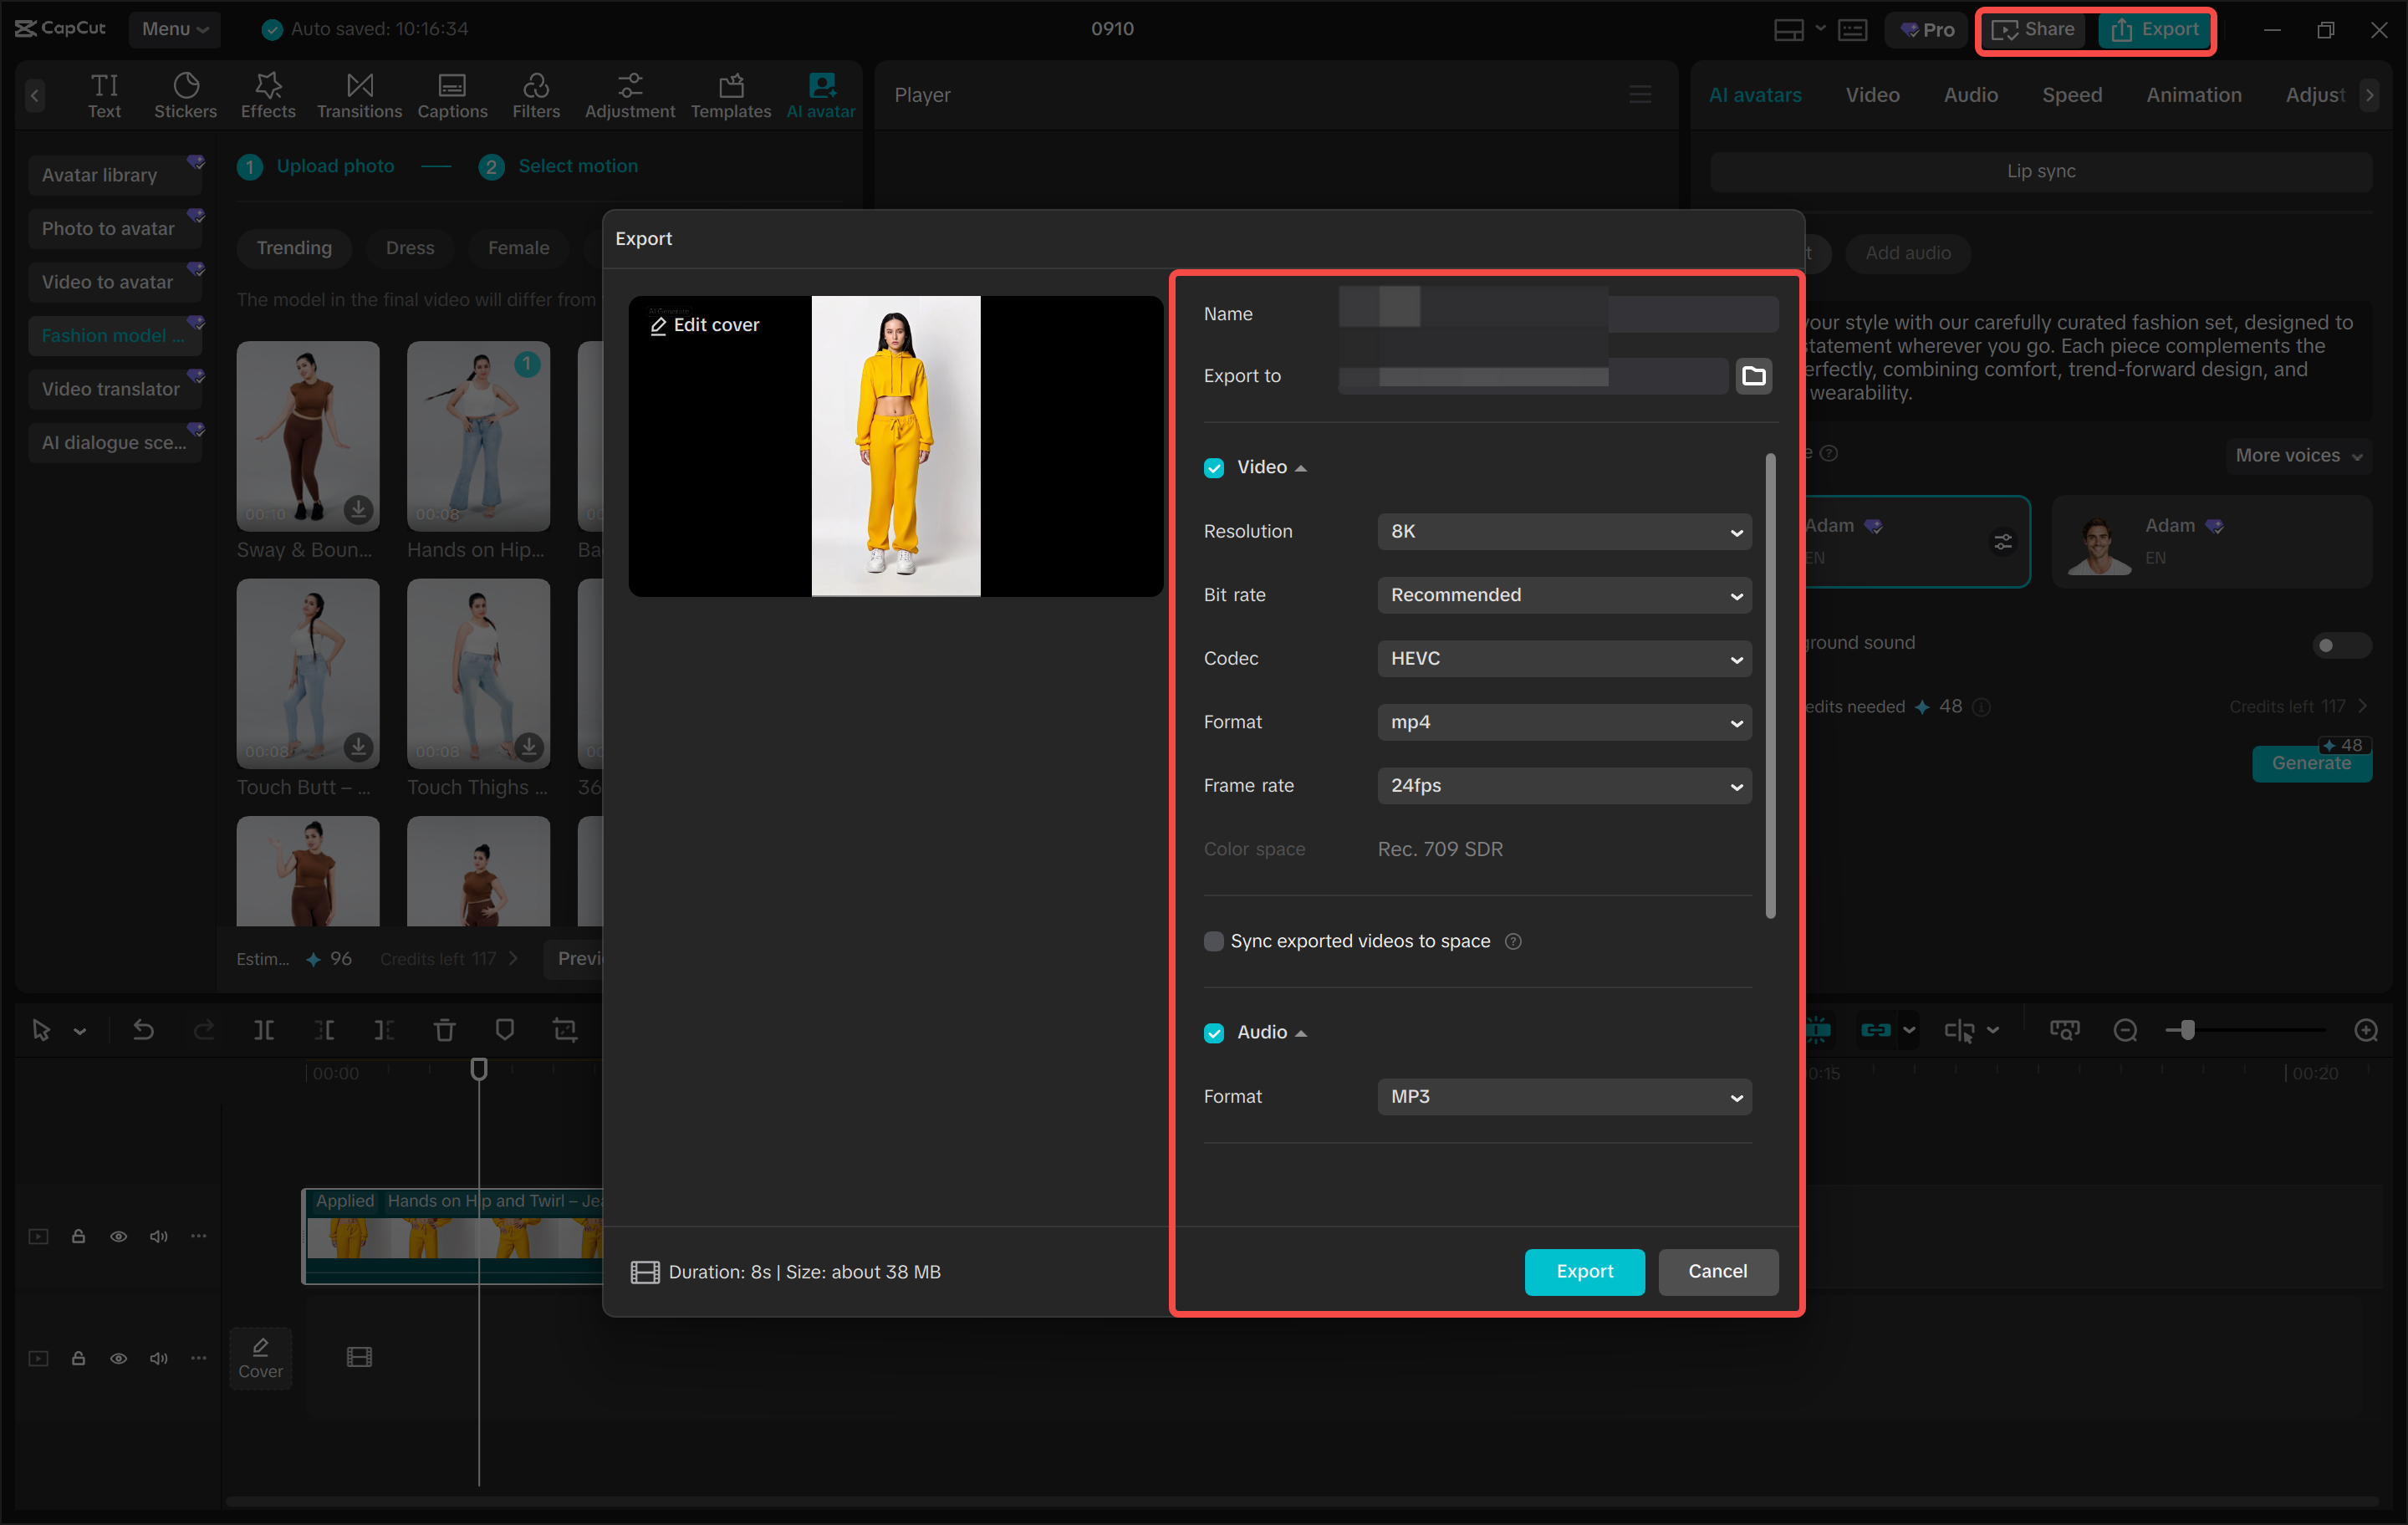The image size is (2408, 1525).
Task: Click the Delete icon in timeline toolbar
Action: 444,1030
